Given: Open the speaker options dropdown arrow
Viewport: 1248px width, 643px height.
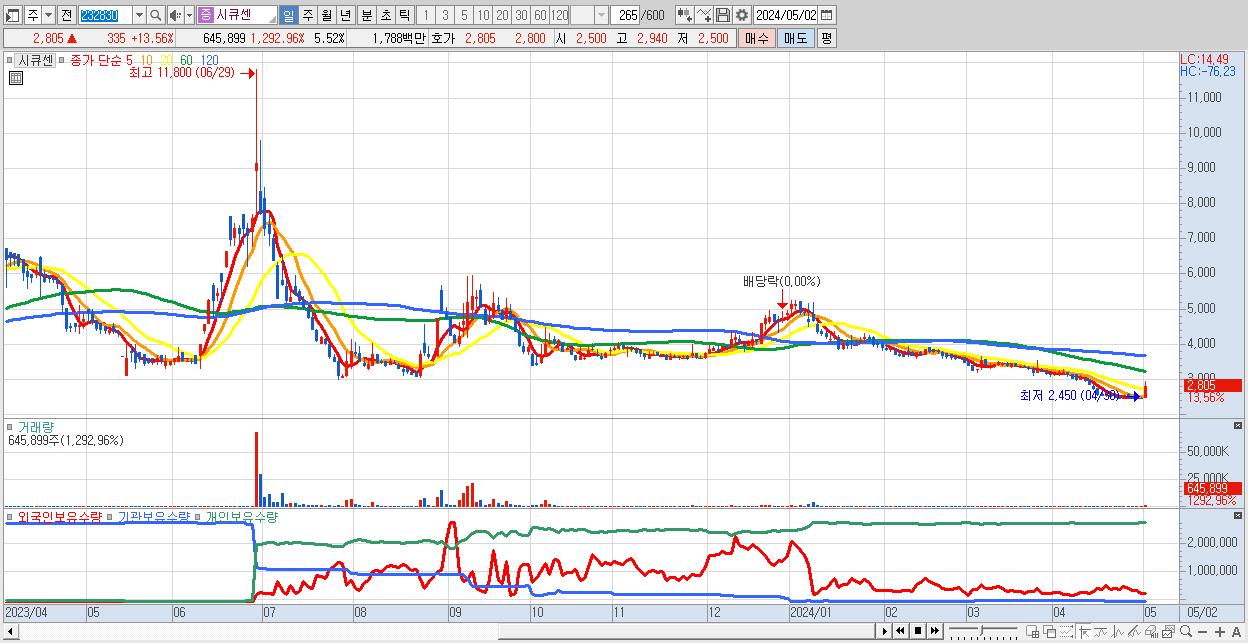Looking at the screenshot, I should (189, 15).
